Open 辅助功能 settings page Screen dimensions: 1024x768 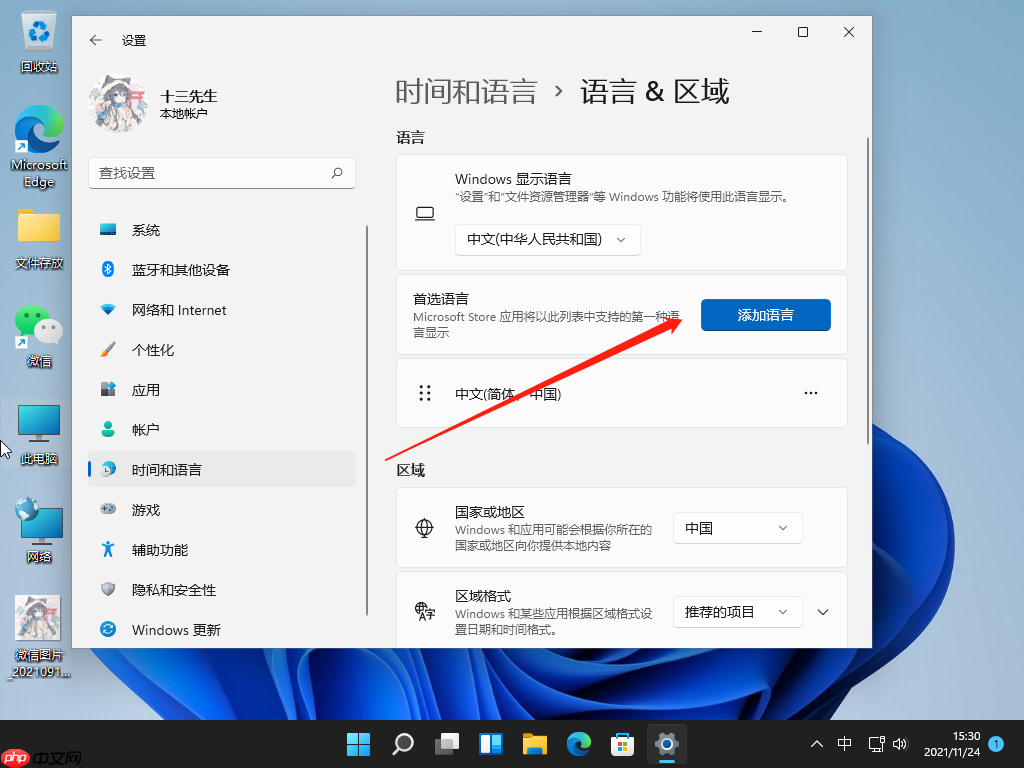coord(160,549)
